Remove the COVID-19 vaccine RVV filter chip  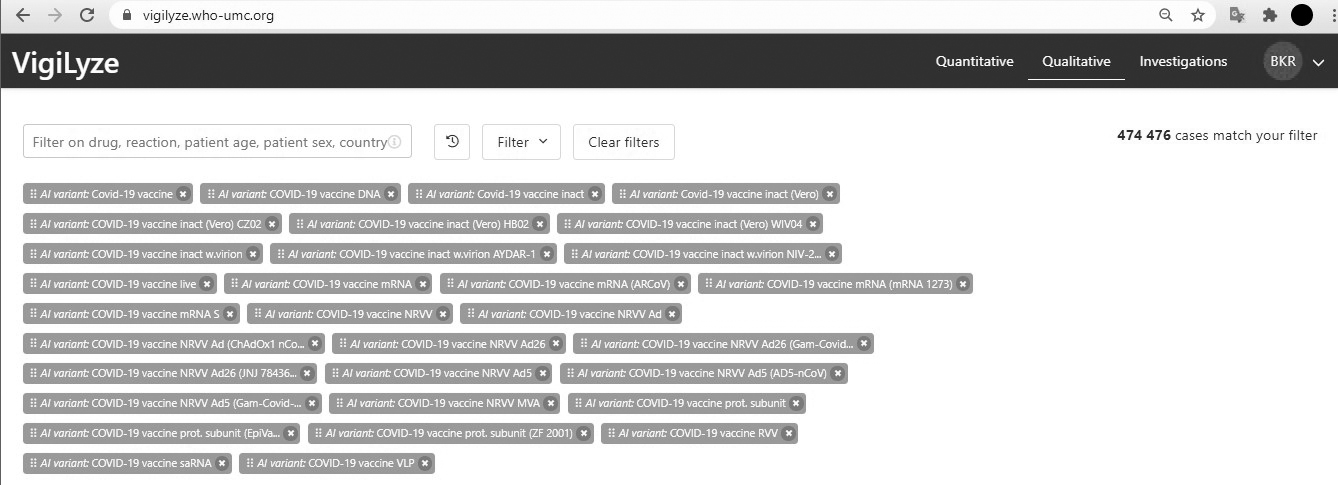pos(789,434)
